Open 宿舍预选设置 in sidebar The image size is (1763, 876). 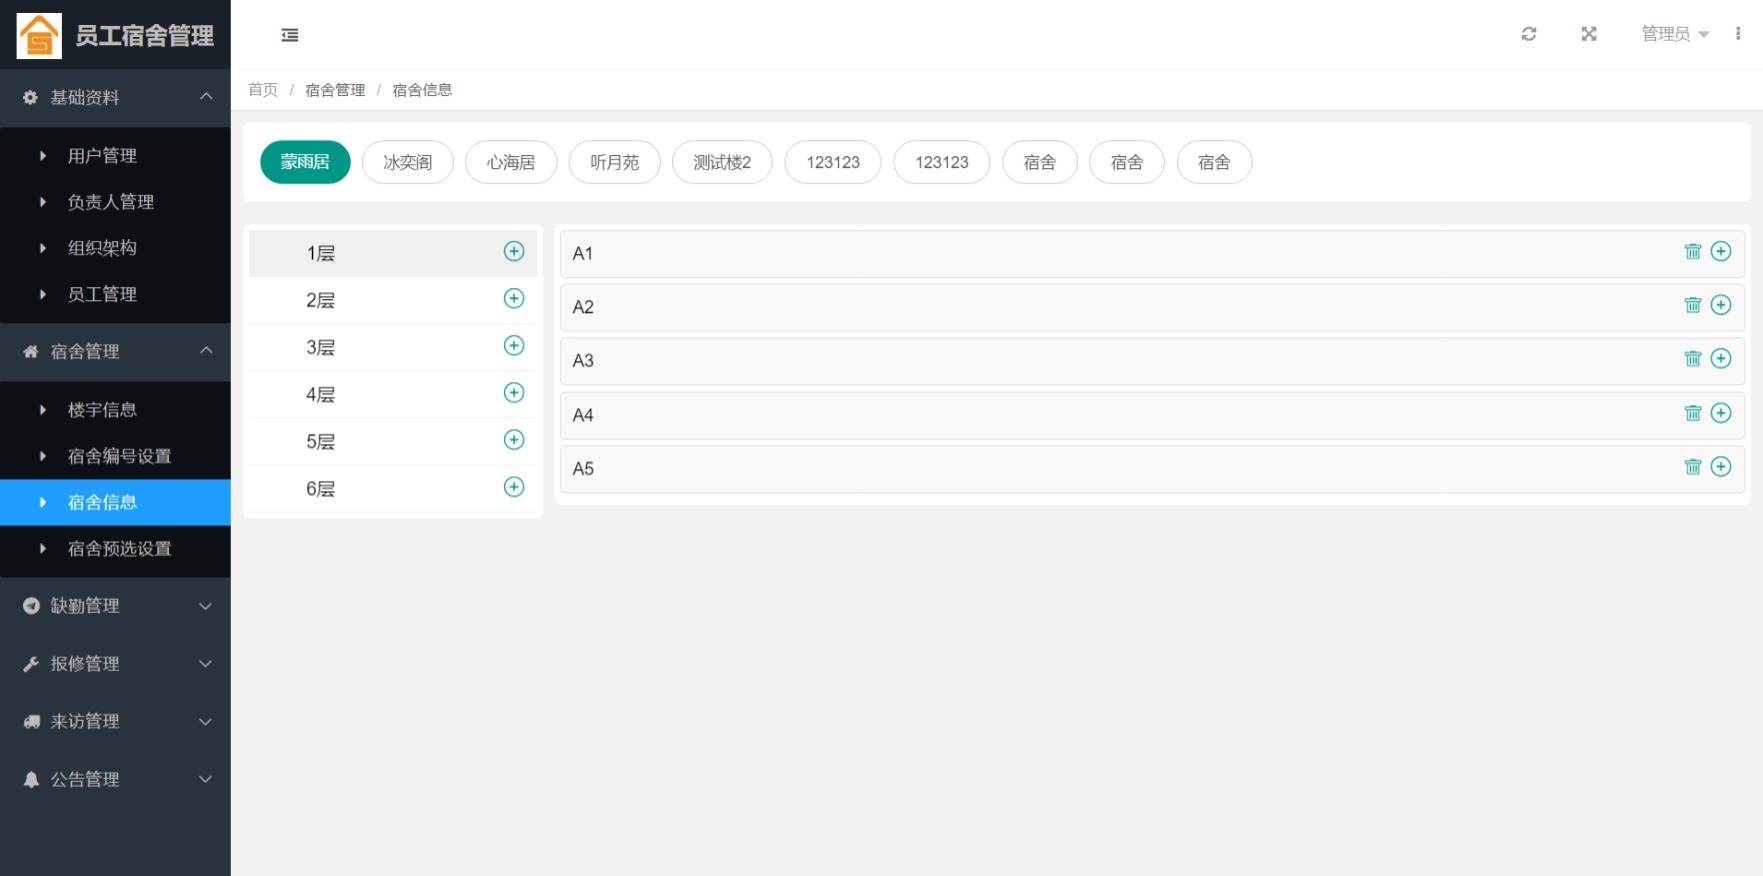[115, 549]
